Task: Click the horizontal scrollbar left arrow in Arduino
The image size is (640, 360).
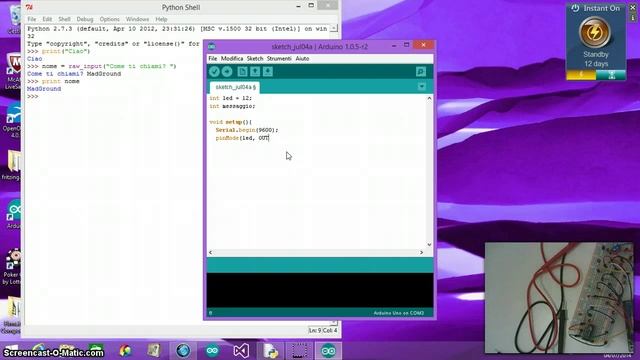Action: pos(211,253)
